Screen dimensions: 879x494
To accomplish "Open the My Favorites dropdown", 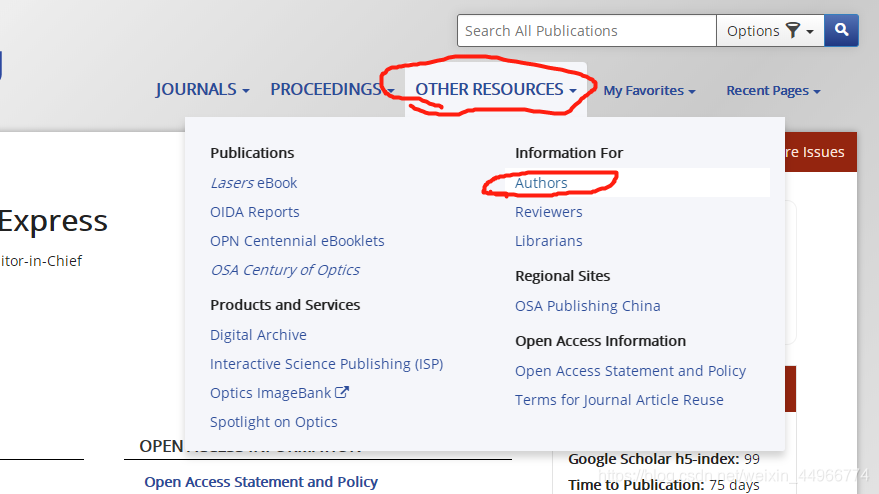I will (x=649, y=91).
